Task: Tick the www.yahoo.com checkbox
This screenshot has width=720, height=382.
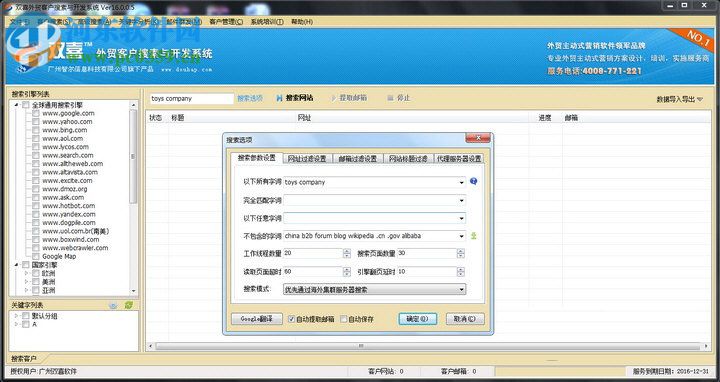Action: coord(35,122)
